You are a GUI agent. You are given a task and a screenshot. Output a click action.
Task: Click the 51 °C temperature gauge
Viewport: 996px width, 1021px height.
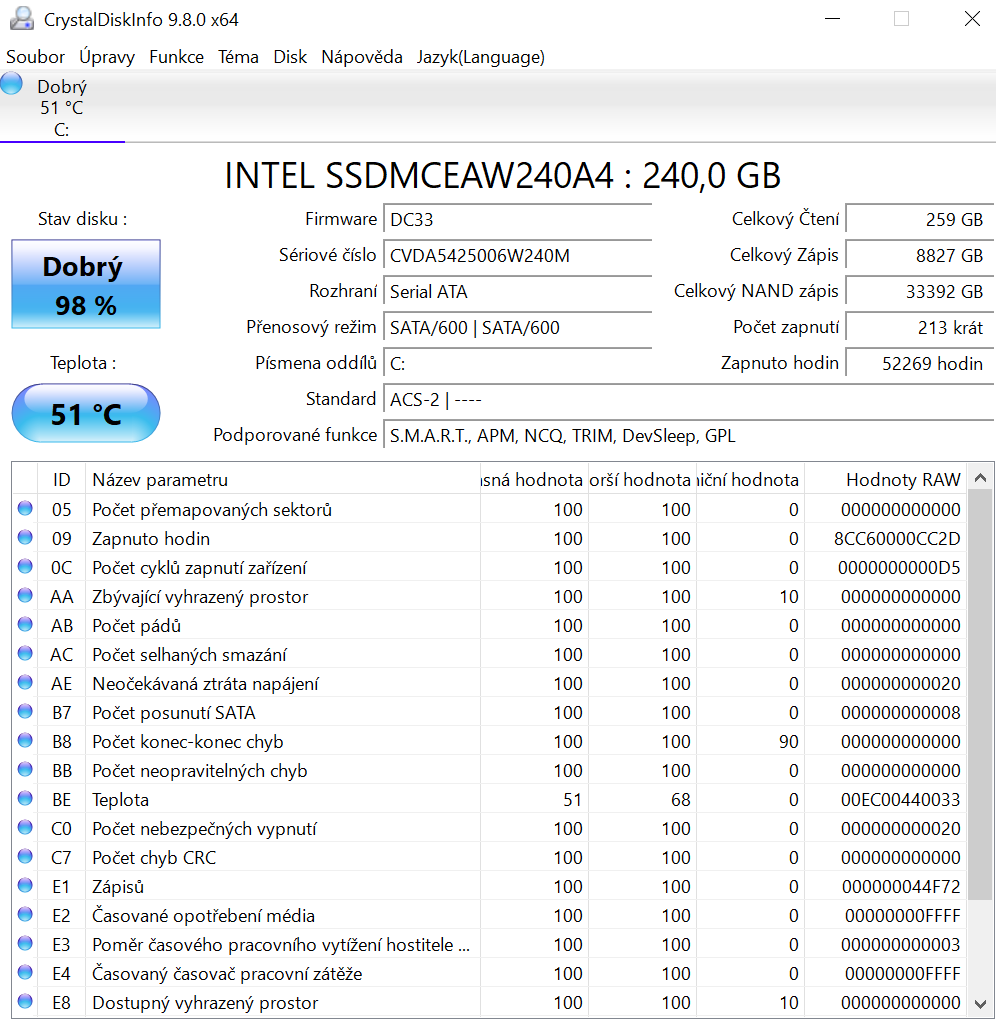coord(85,412)
